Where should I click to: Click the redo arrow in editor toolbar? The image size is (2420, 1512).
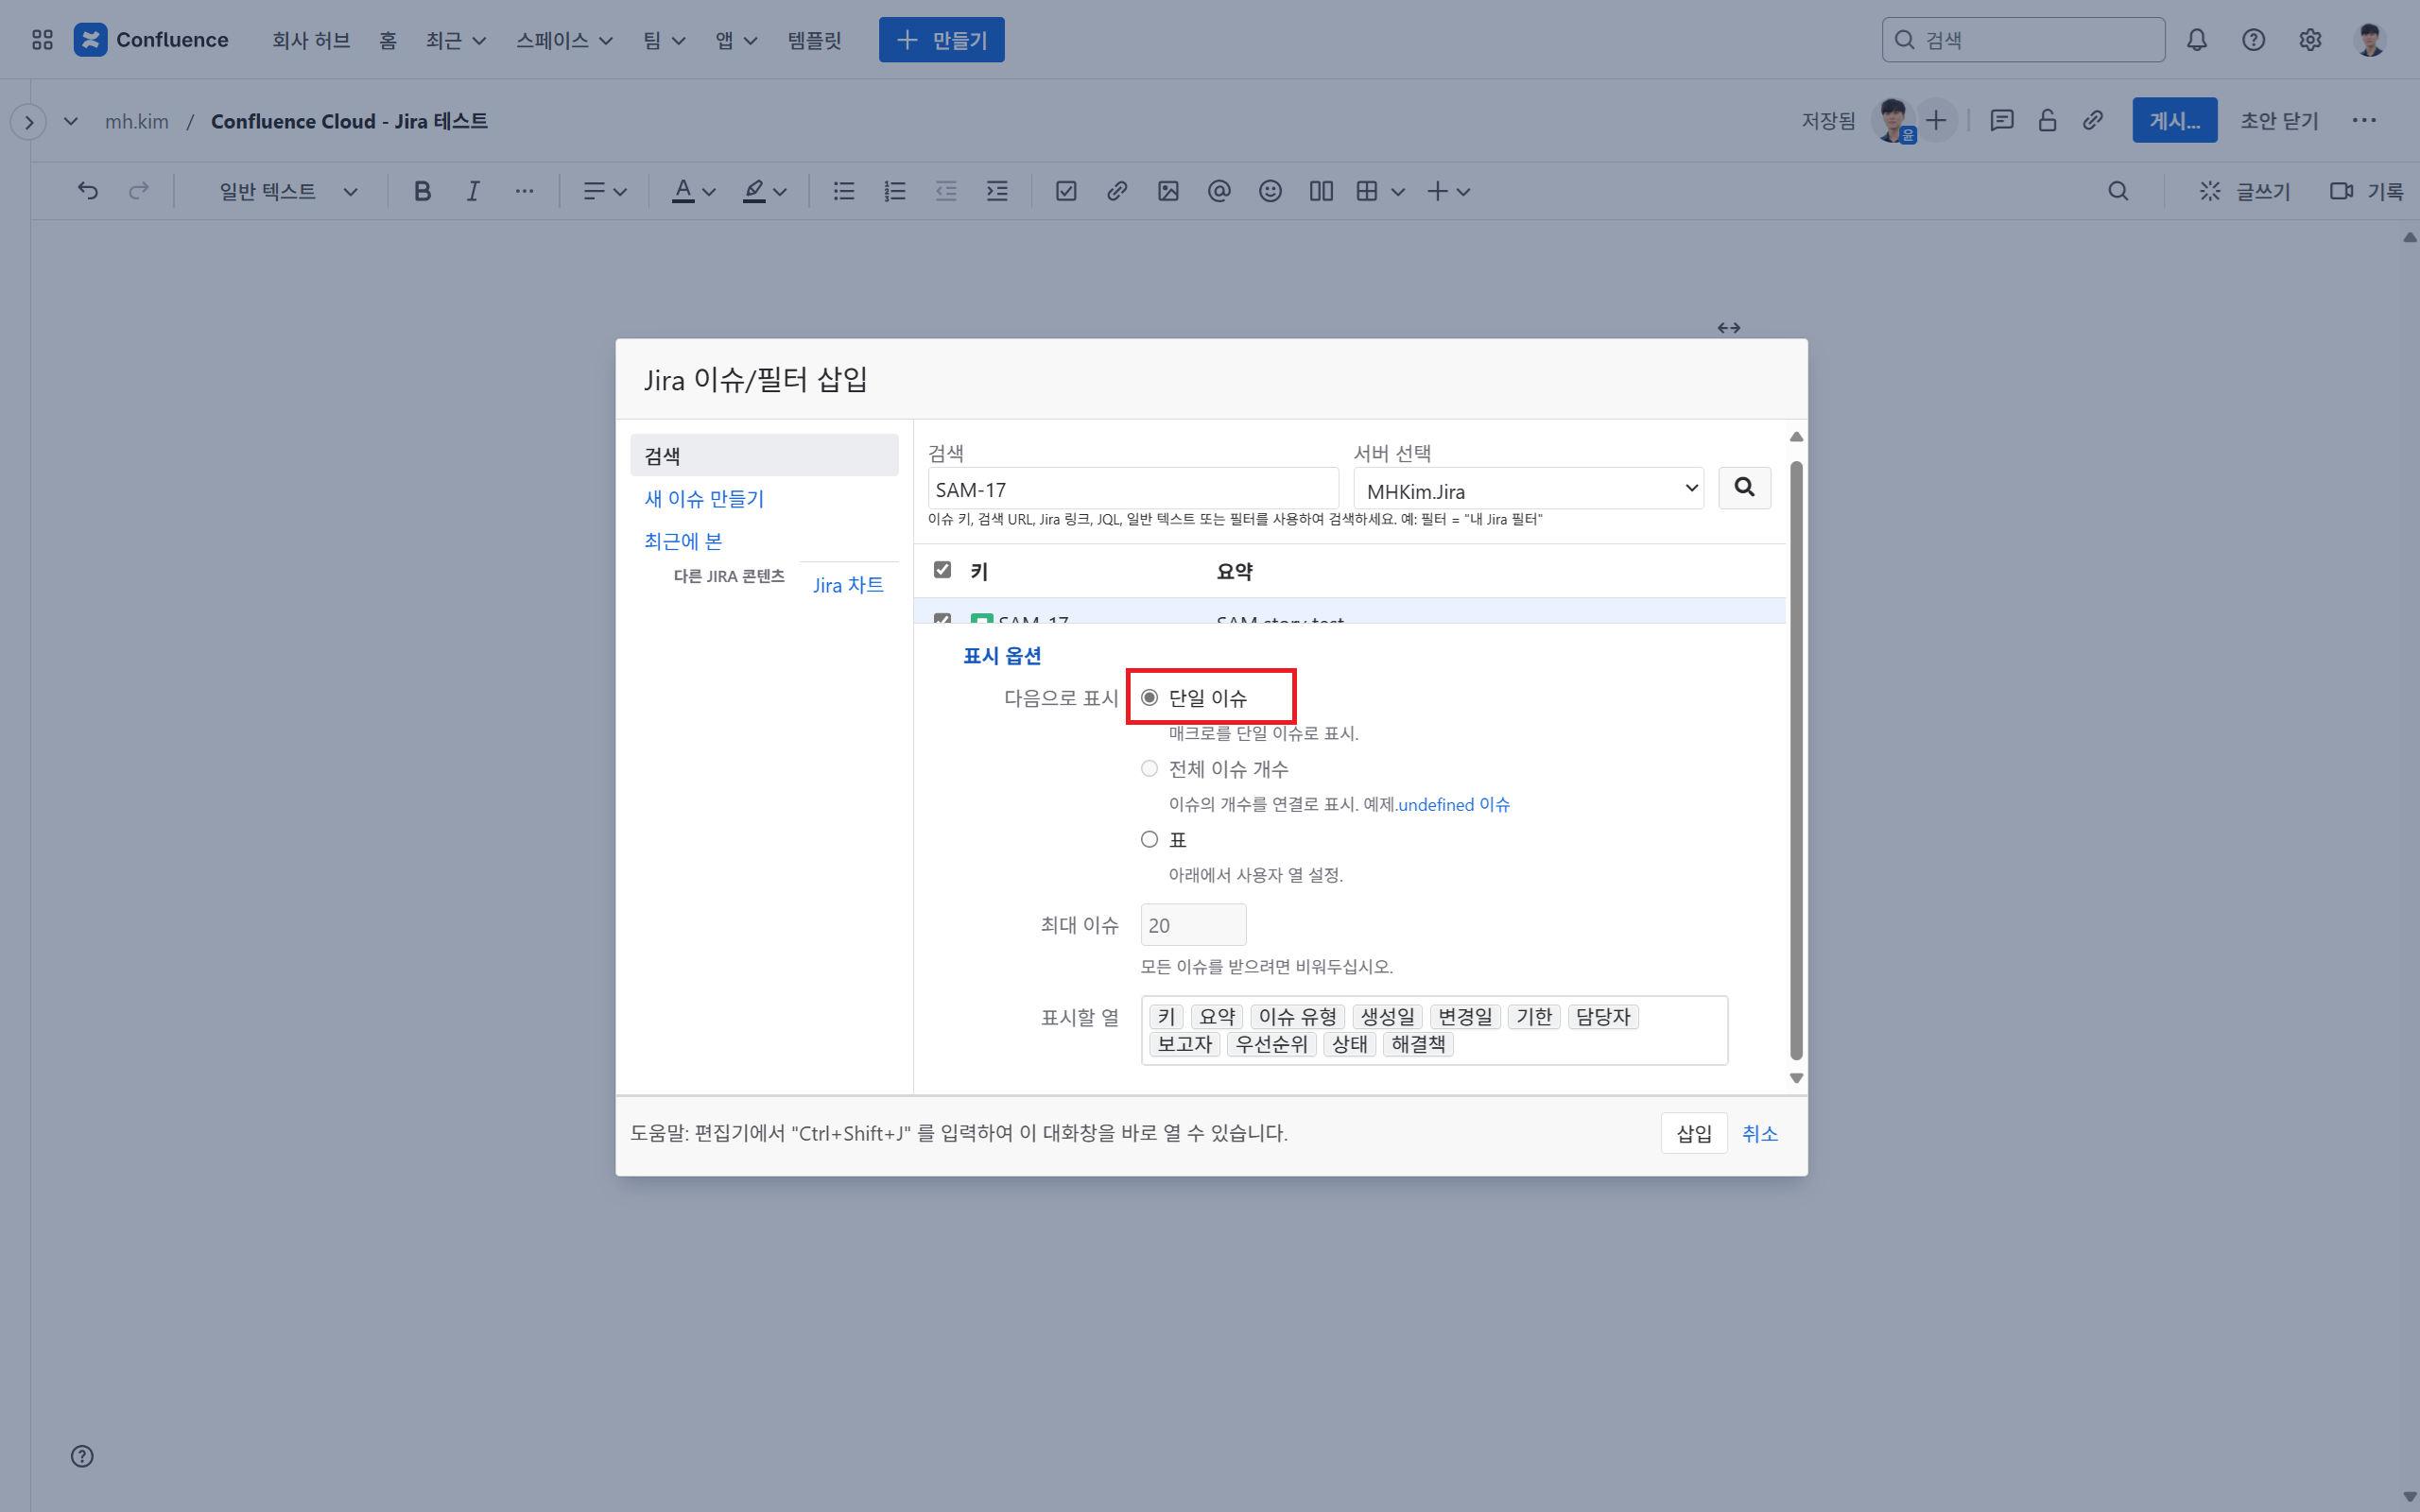click(139, 191)
